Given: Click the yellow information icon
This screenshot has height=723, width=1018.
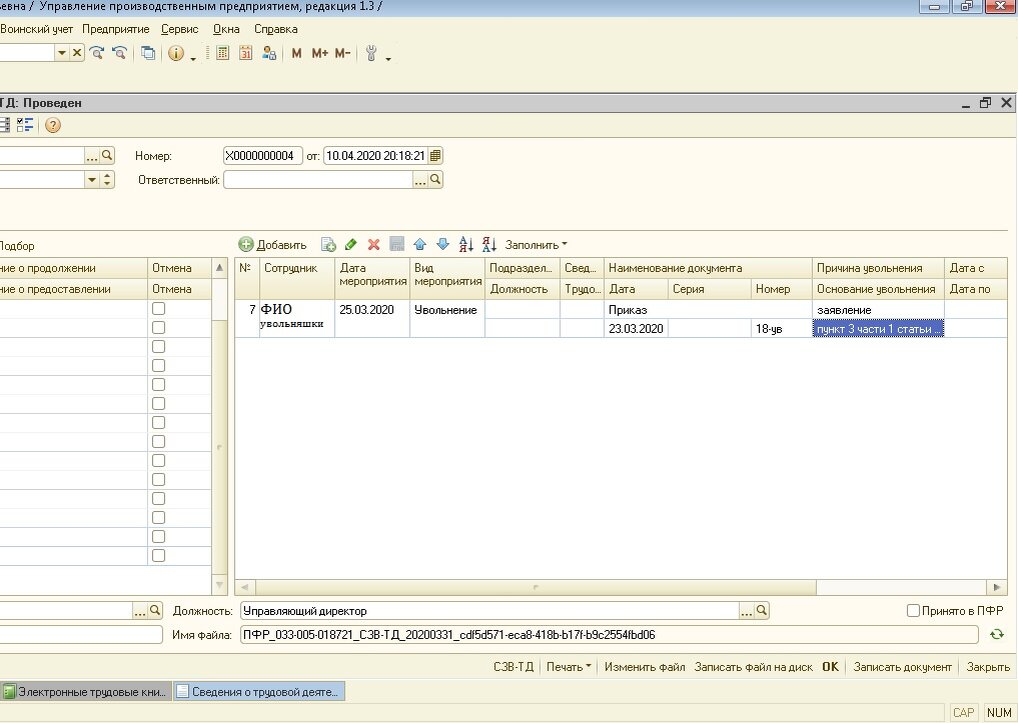Looking at the screenshot, I should point(175,53).
